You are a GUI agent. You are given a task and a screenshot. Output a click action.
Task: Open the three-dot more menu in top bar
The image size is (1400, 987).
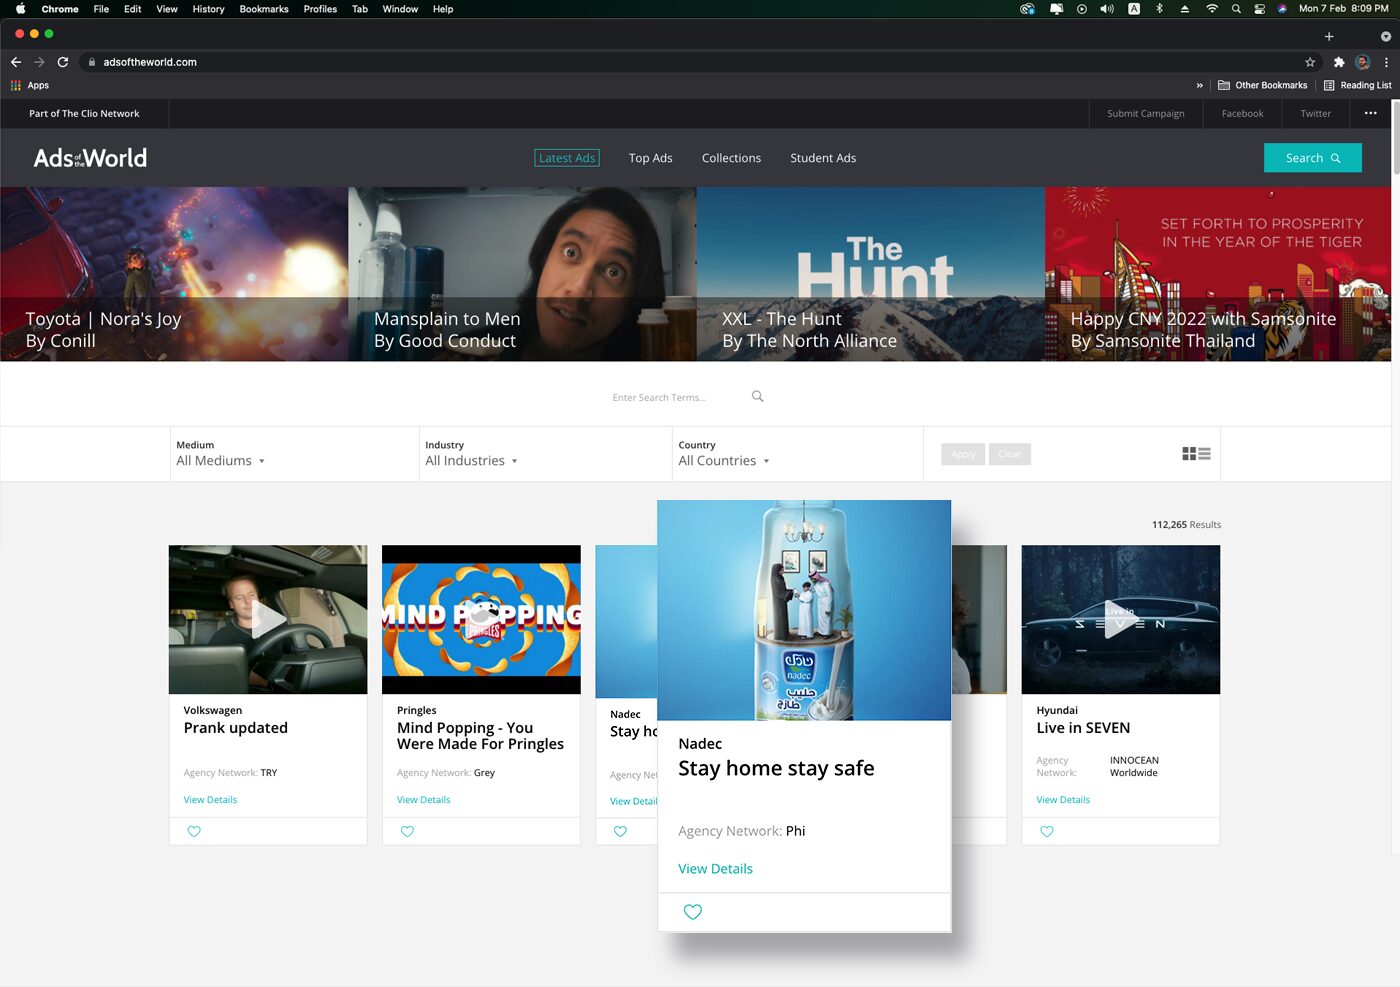pos(1371,113)
